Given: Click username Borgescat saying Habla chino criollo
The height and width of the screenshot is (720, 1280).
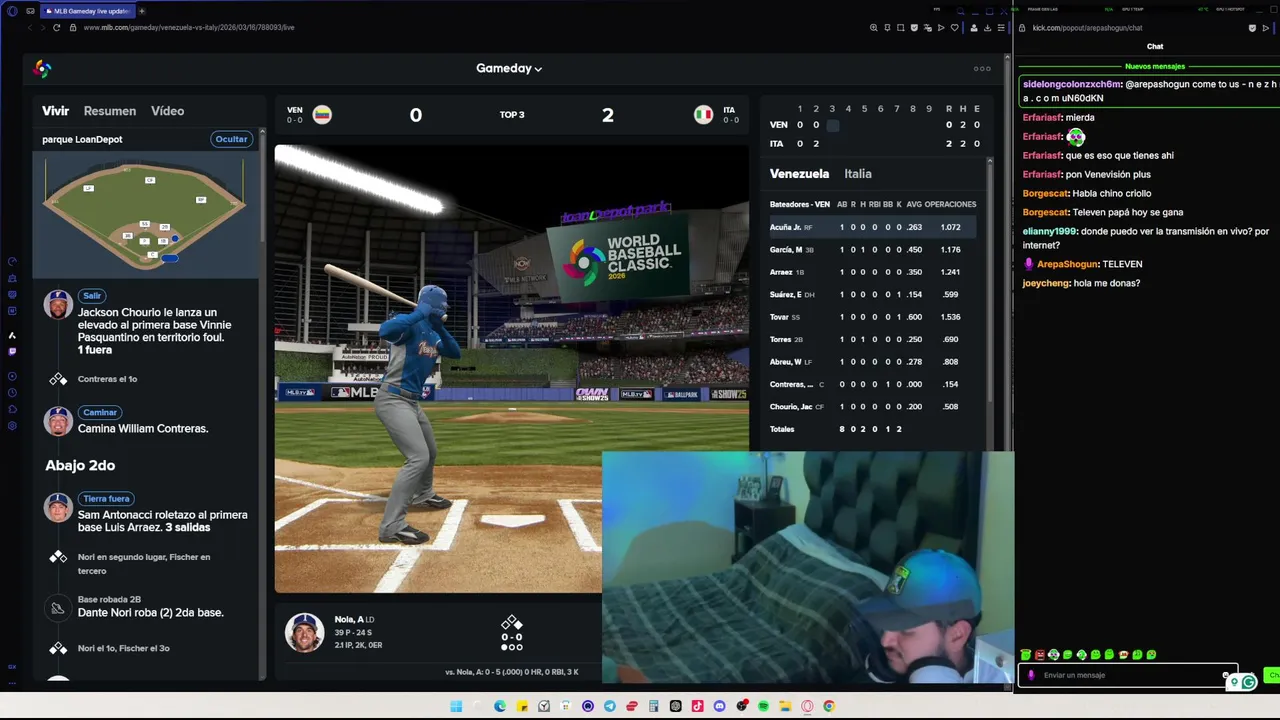Looking at the screenshot, I should (x=1045, y=193).
